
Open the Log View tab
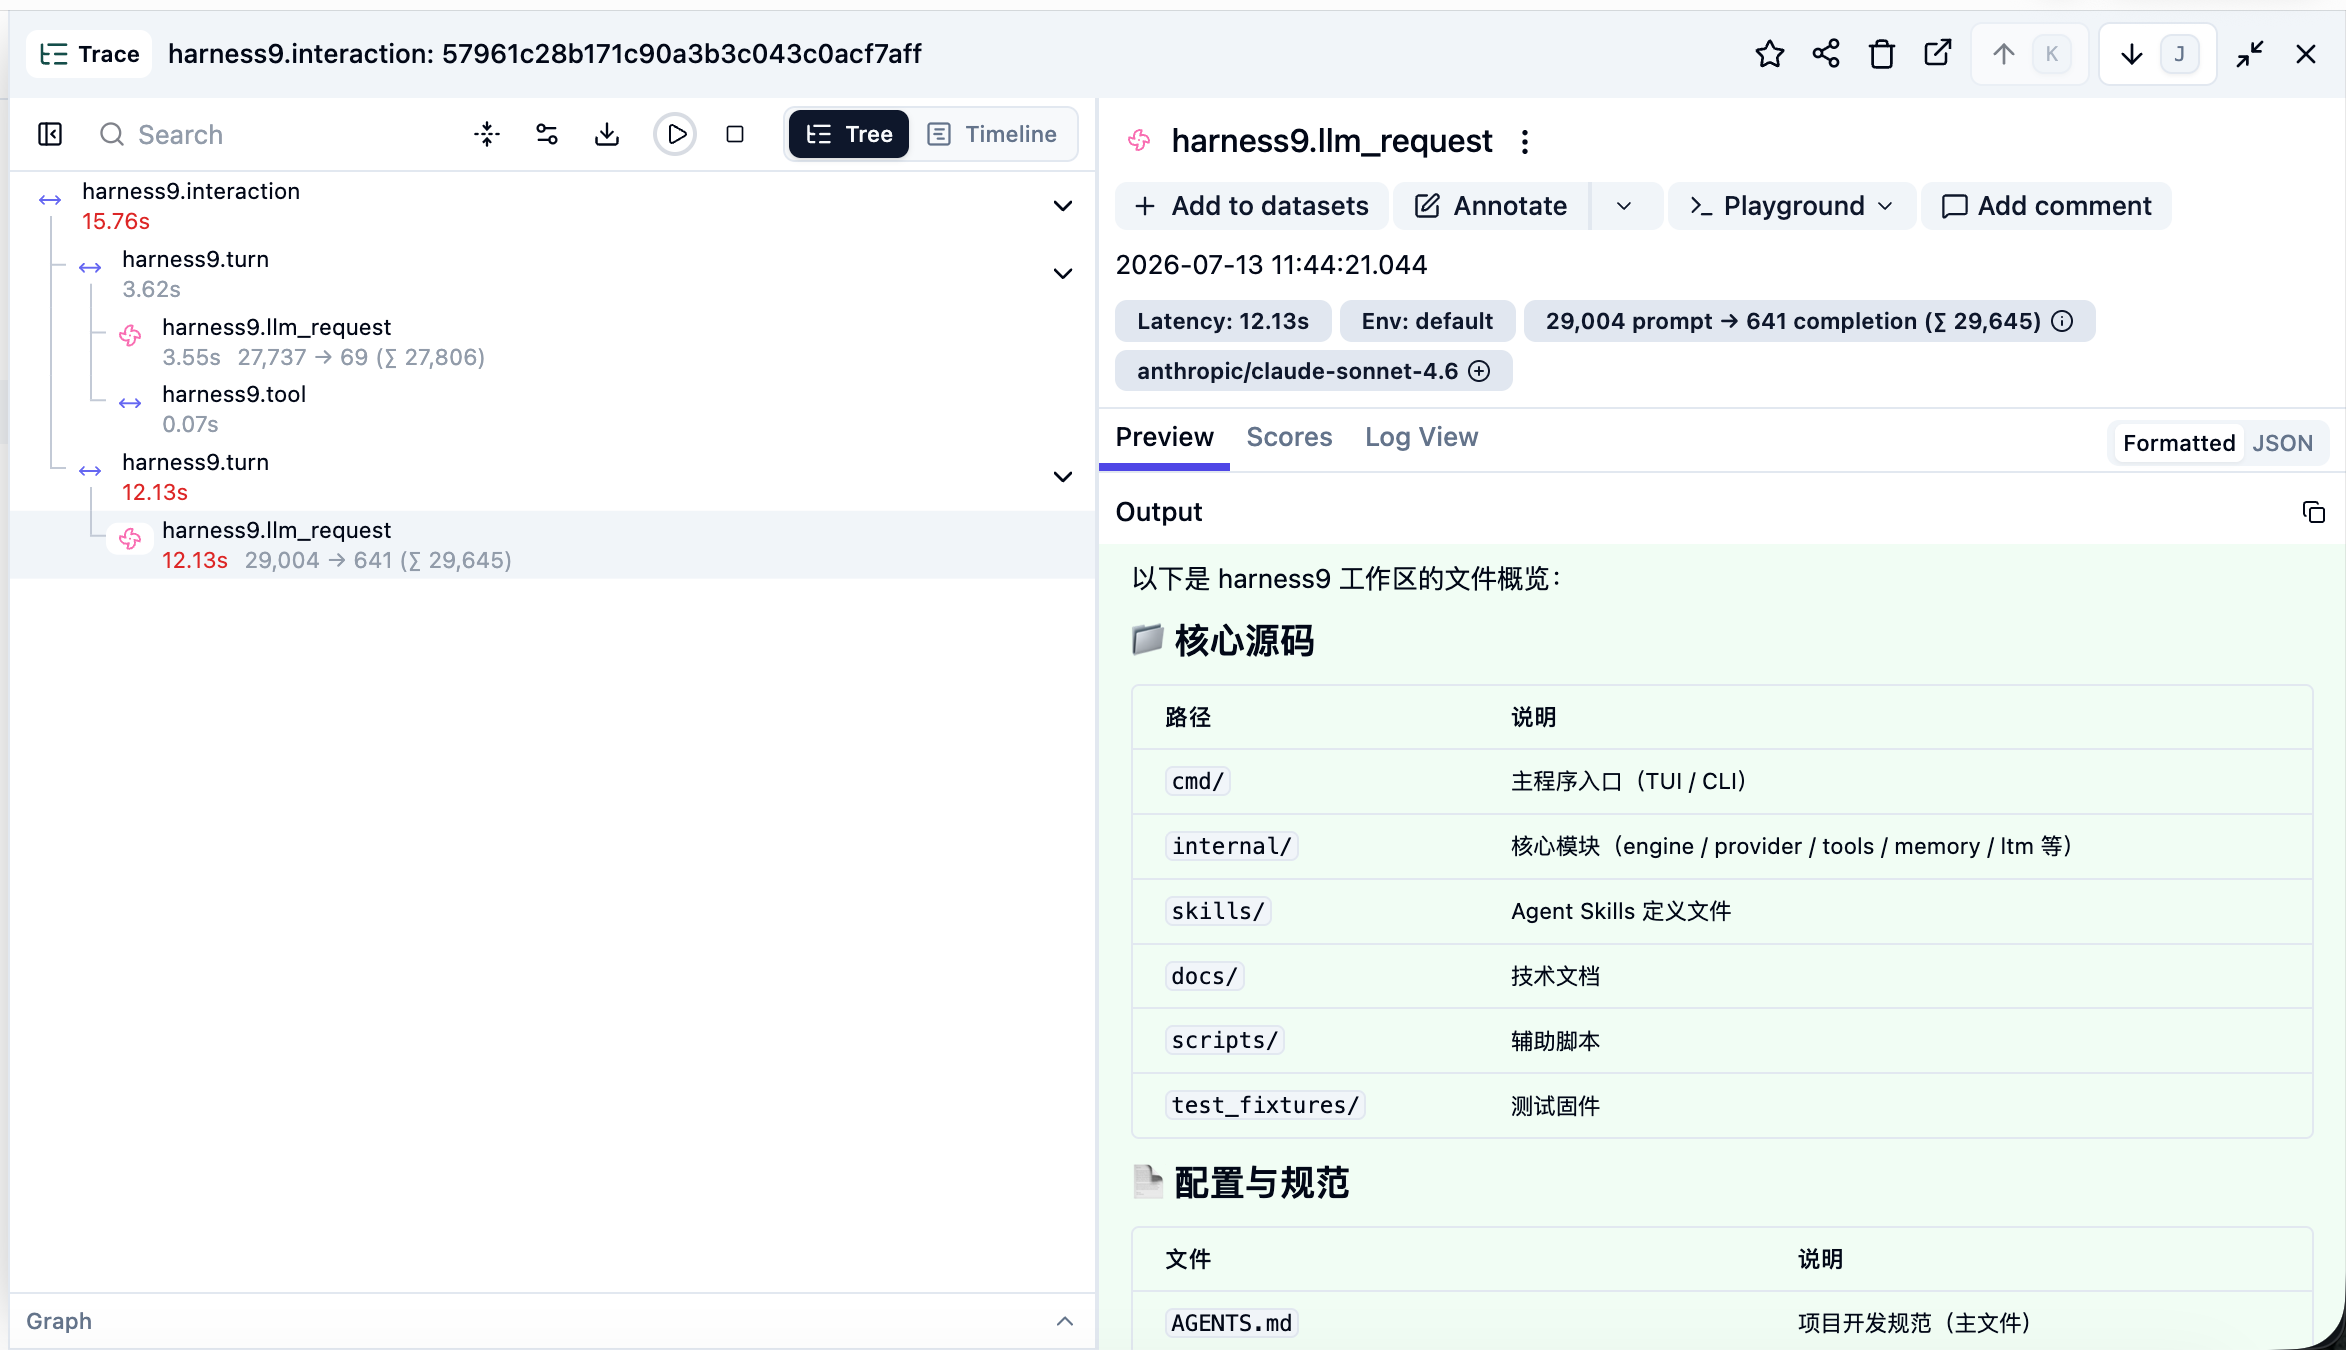point(1421,437)
